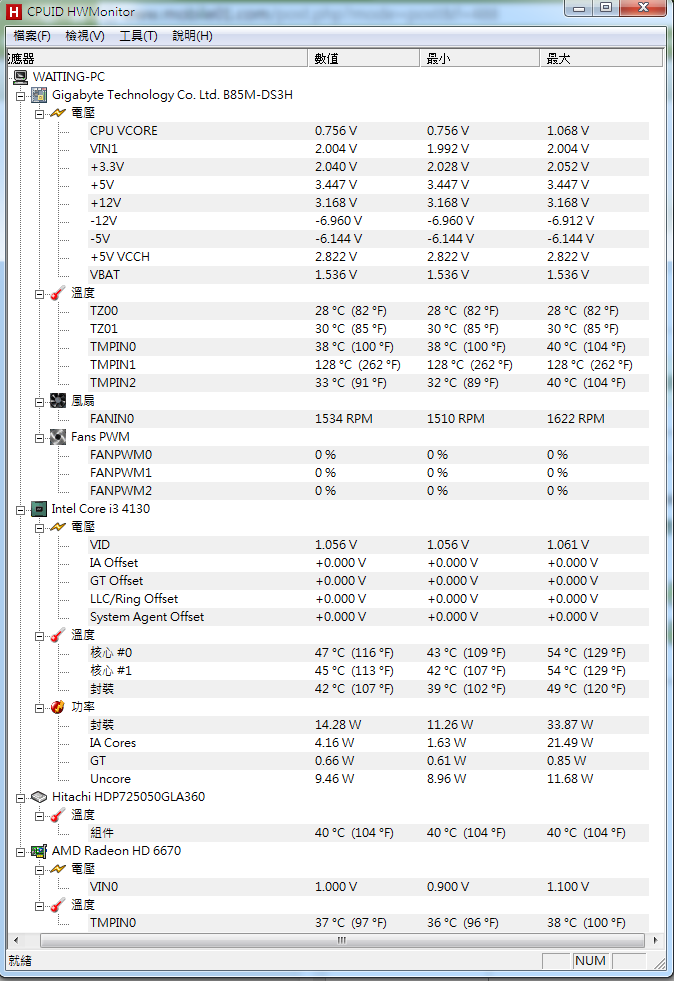Click the fan icon beside 風扇
The width and height of the screenshot is (677, 981).
coord(58,401)
